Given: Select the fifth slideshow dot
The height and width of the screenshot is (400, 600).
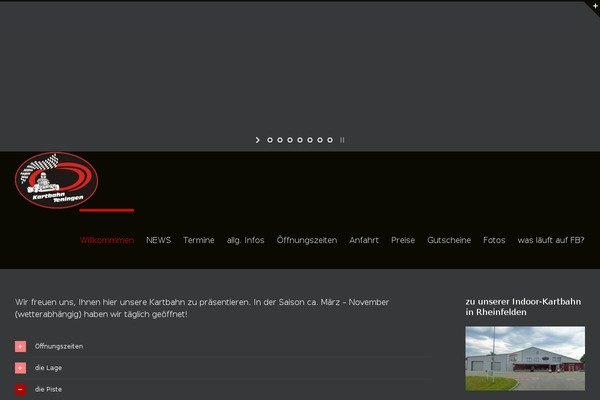Looking at the screenshot, I should (x=310, y=140).
